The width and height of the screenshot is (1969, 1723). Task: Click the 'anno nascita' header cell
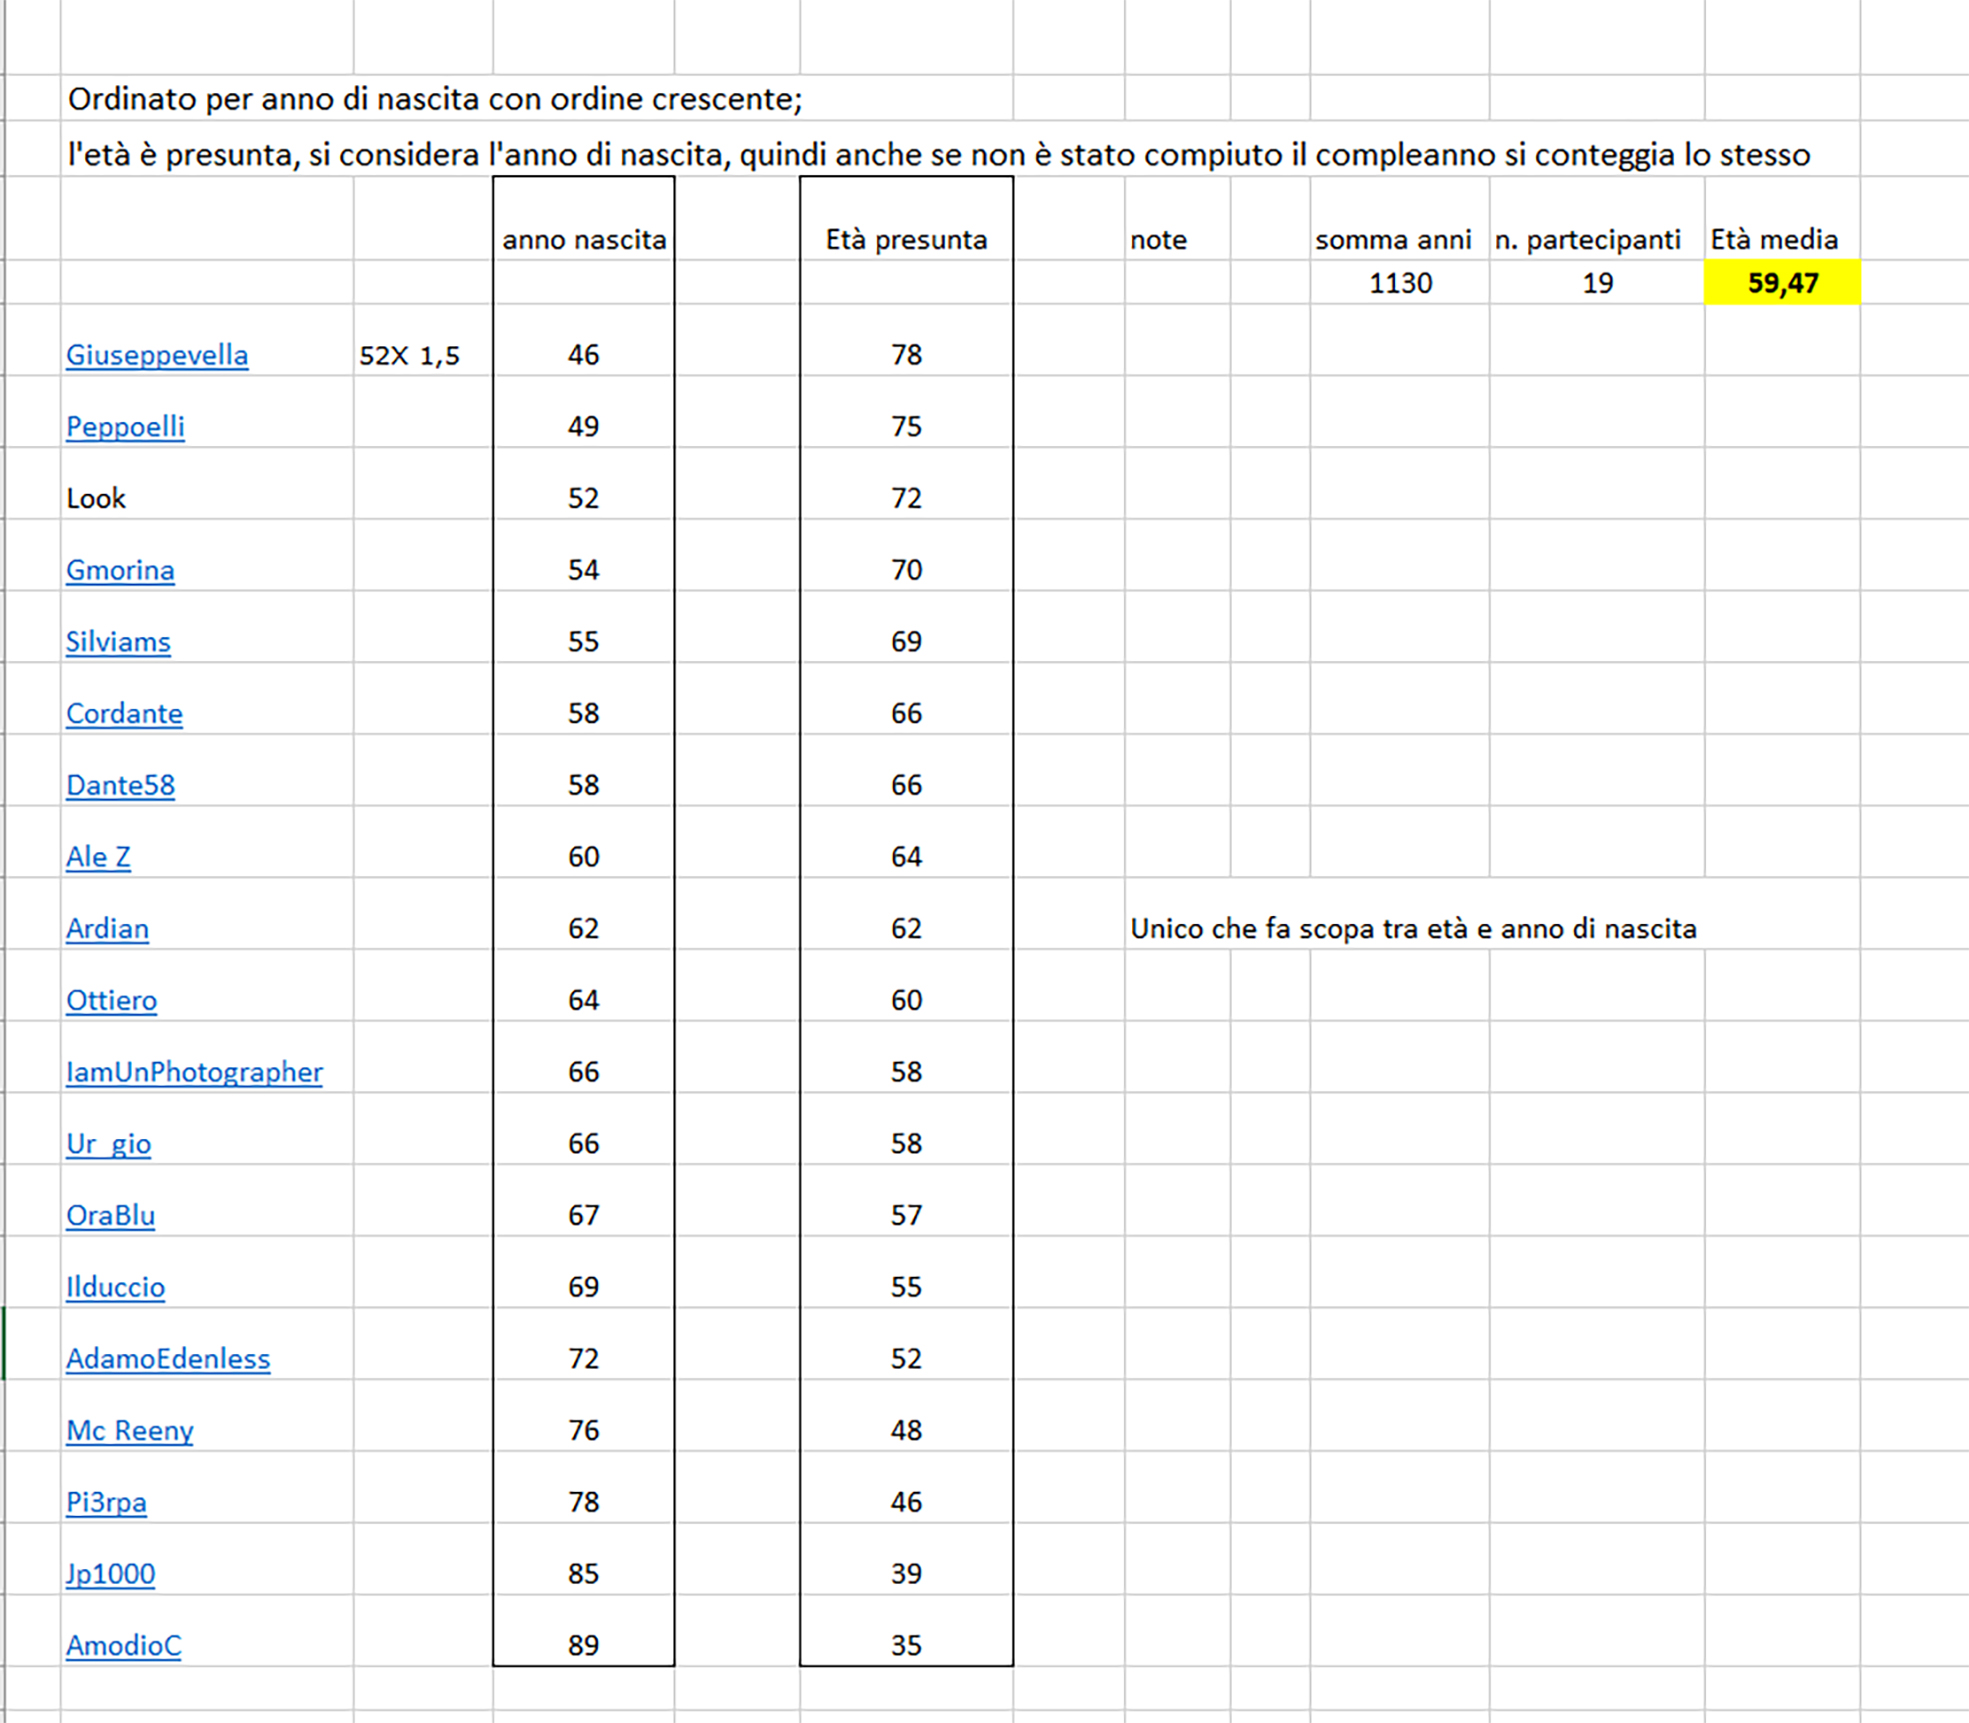click(x=584, y=240)
